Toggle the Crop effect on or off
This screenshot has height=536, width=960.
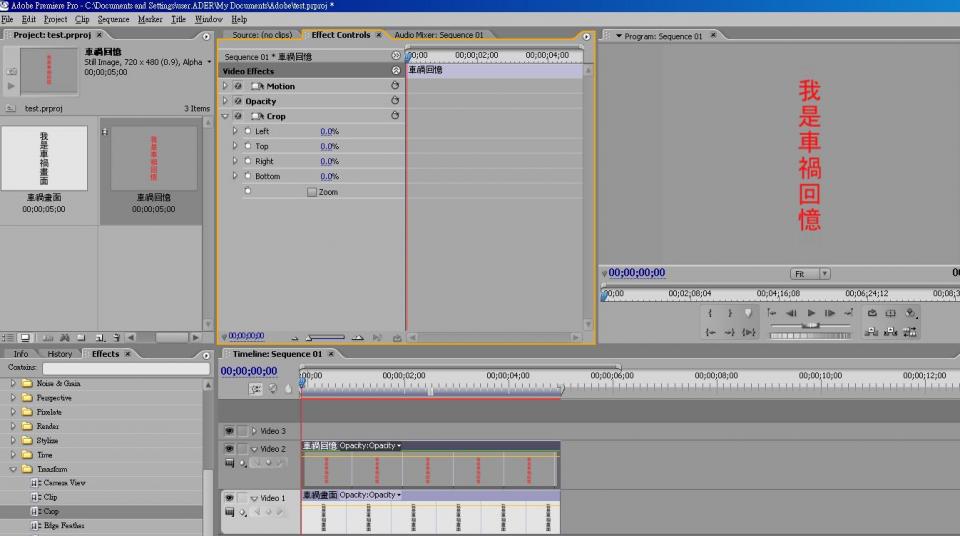pyautogui.click(x=238, y=116)
